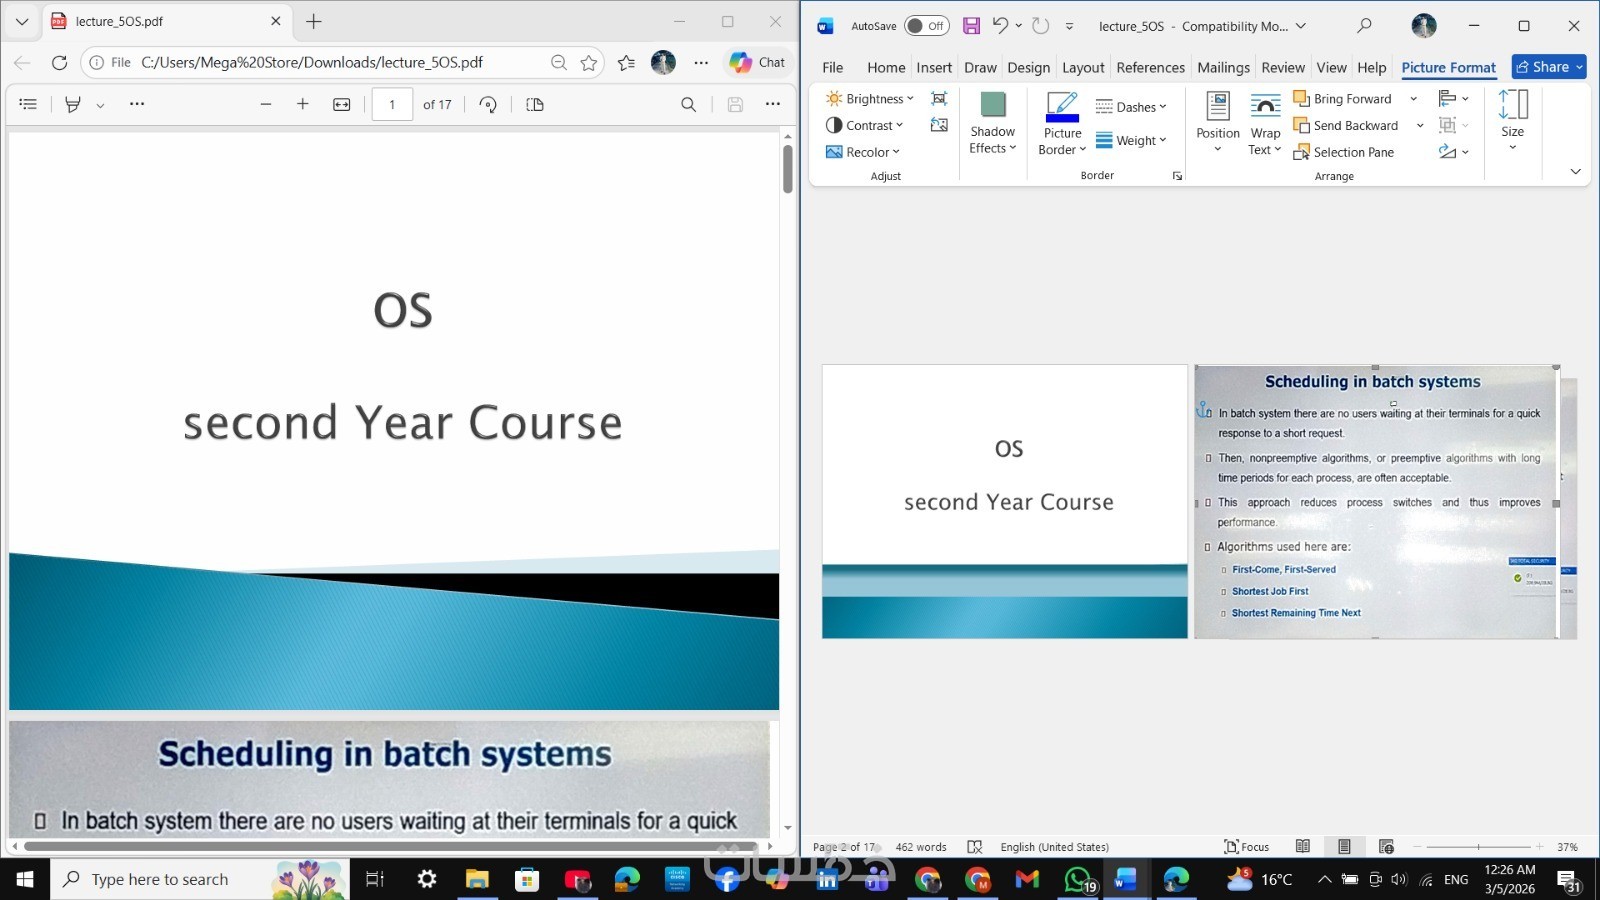Open the Dashes dropdown
Viewport: 1600px width, 900px height.
1131,107
